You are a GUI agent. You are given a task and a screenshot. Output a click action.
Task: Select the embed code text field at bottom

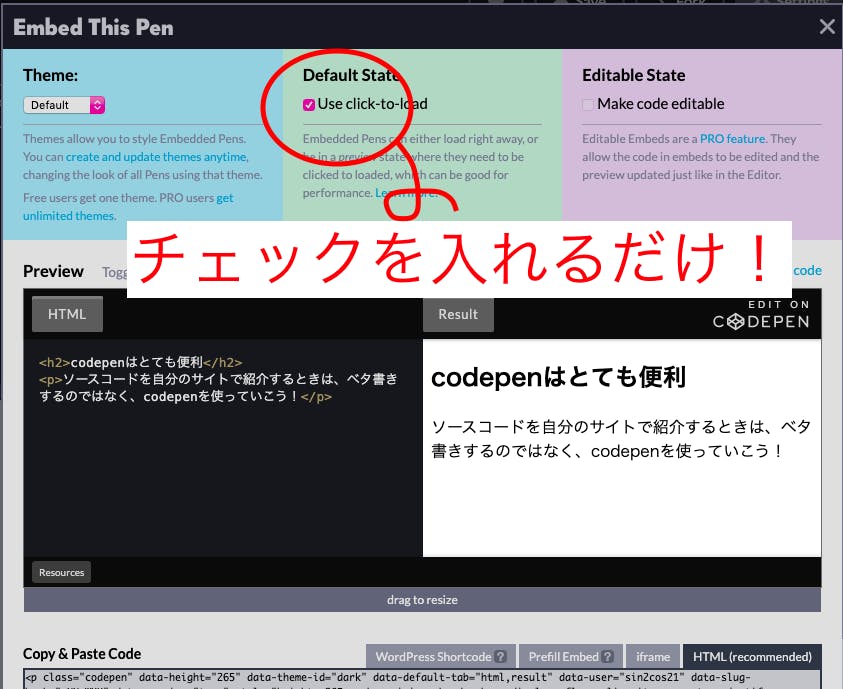tap(420, 680)
